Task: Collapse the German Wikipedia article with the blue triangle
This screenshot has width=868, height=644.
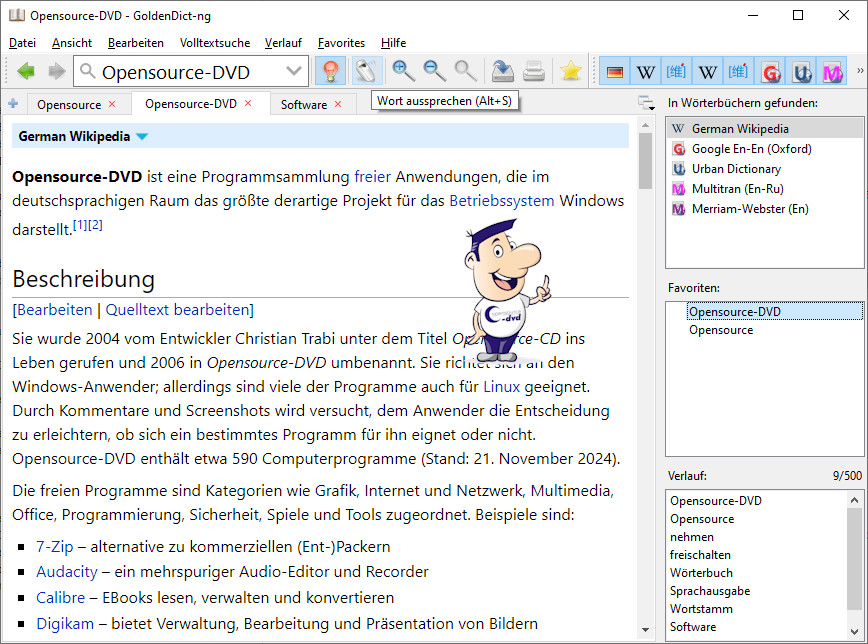Action: point(142,137)
